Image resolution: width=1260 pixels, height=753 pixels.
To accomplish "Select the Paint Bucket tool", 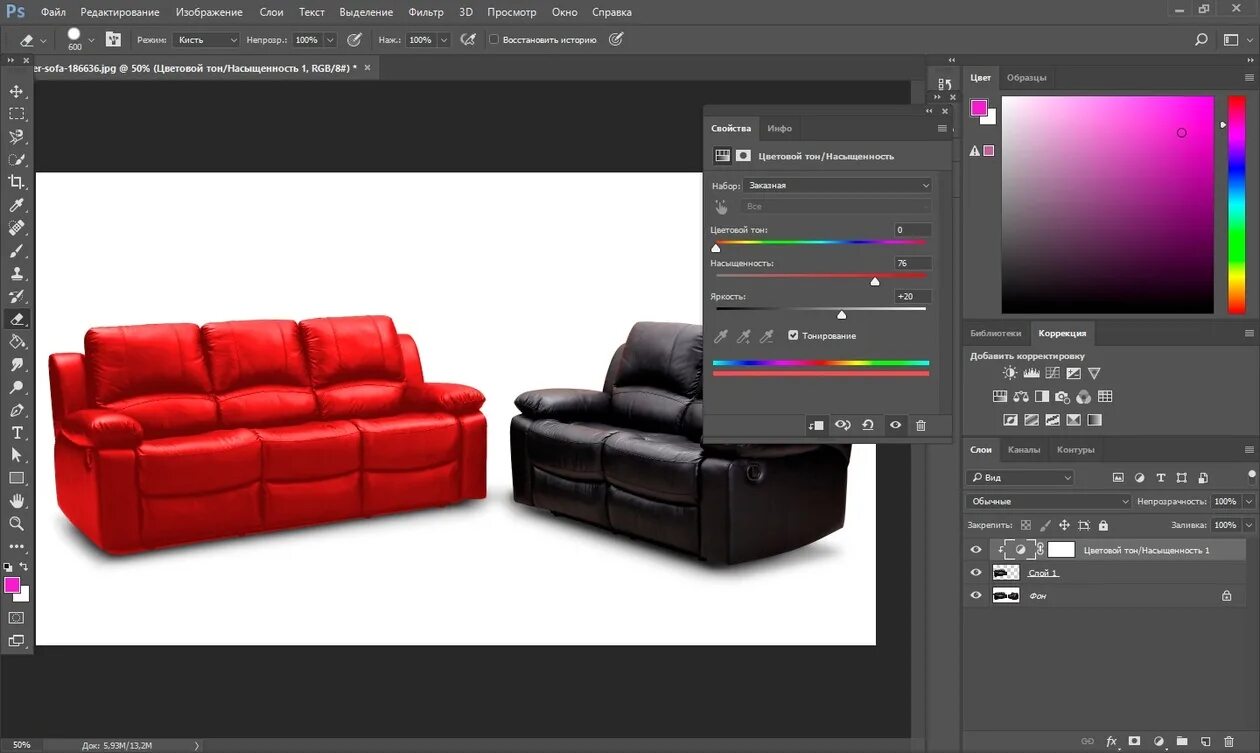I will click(x=16, y=342).
